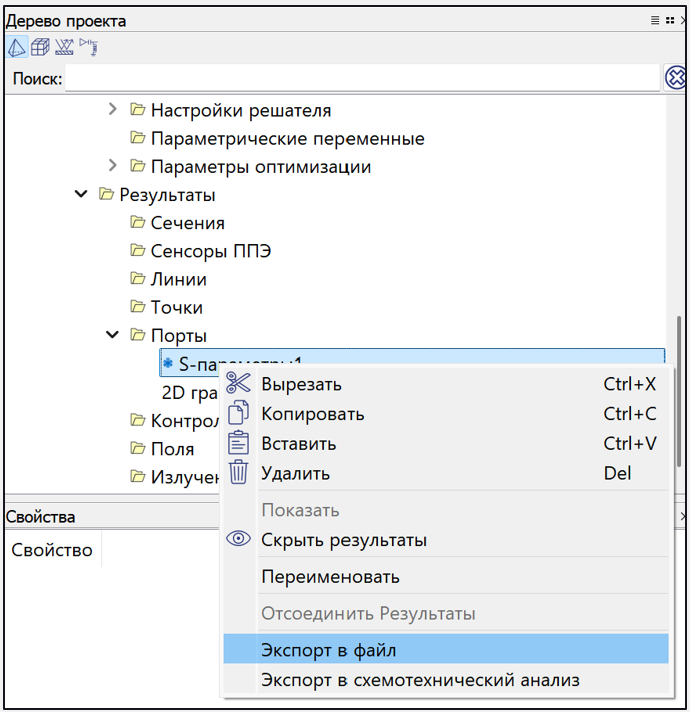The height and width of the screenshot is (712, 690).
Task: Click the fourth project tree toolbar icon
Action: [88, 46]
